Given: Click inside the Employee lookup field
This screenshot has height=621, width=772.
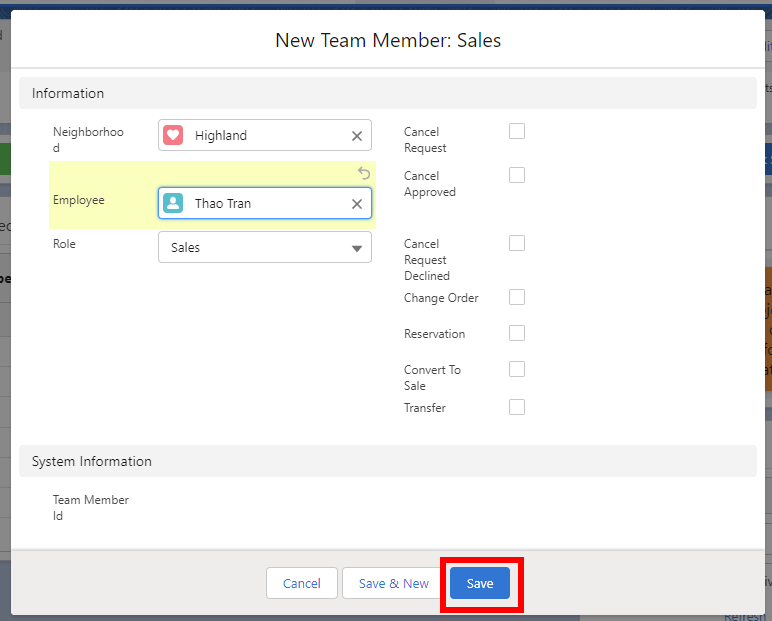Looking at the screenshot, I should [x=265, y=203].
